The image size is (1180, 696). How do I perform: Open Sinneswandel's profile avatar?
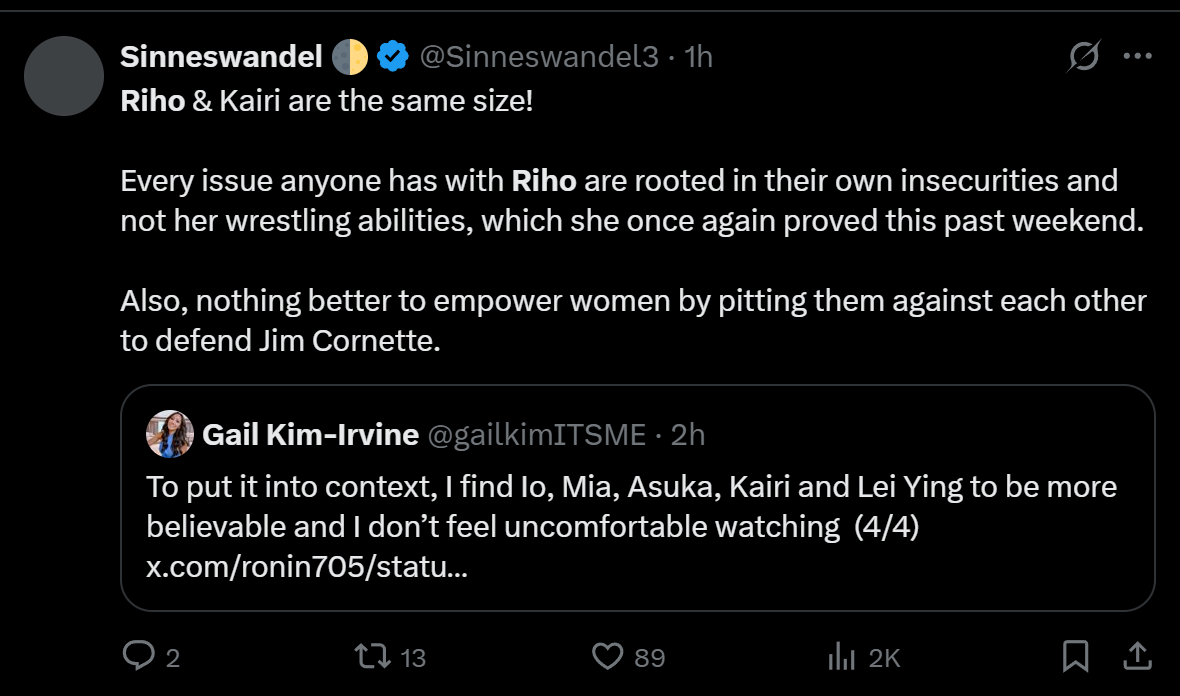63,76
